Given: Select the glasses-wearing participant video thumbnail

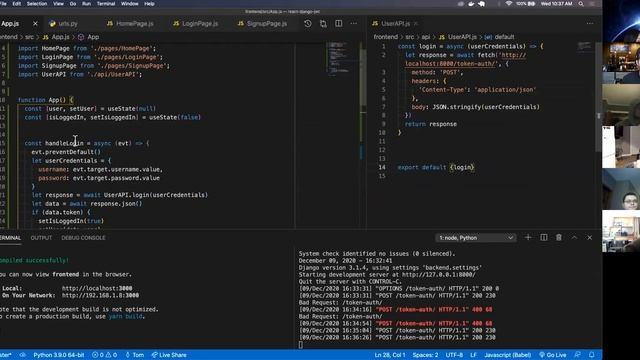Looking at the screenshot, I should click(621, 189).
